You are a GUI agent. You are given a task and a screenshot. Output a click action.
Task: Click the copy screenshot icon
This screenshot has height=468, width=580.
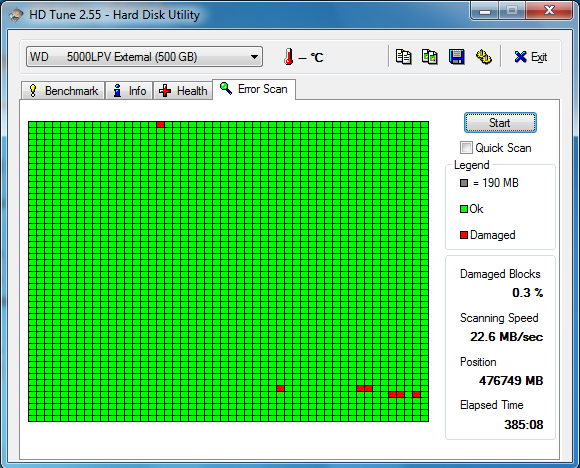(x=430, y=57)
